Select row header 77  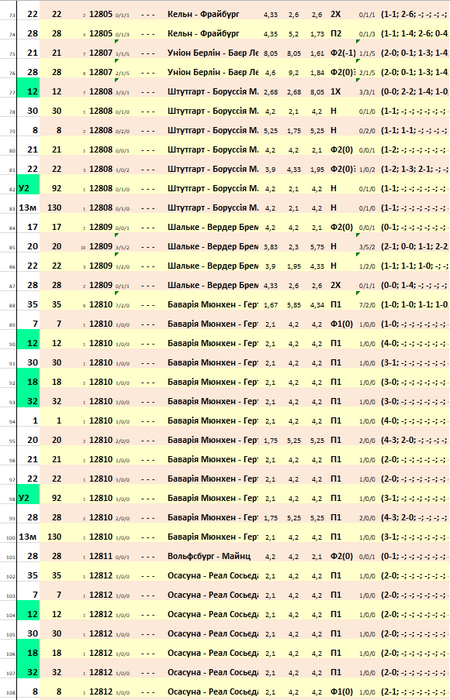12,92
